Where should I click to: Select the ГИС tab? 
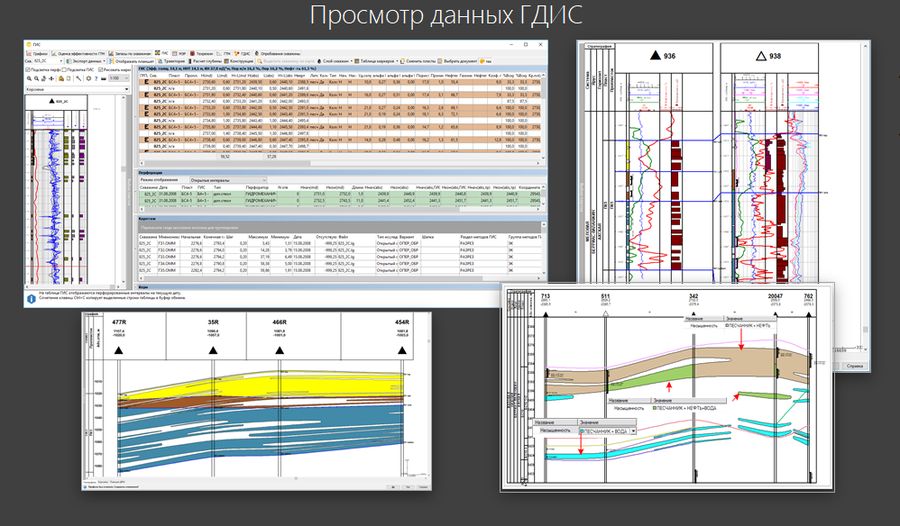pyautogui.click(x=162, y=53)
